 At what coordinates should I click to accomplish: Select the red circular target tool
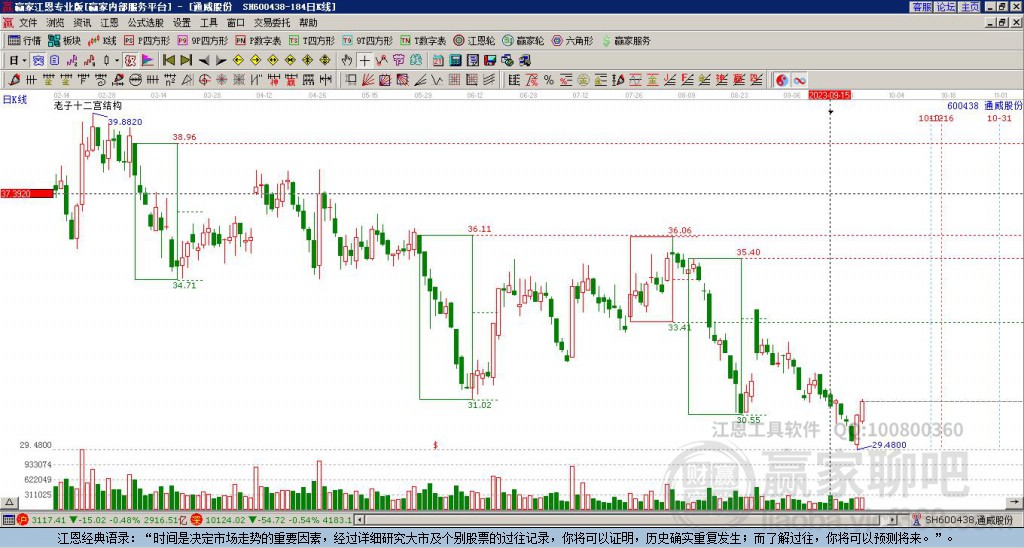[x=204, y=80]
